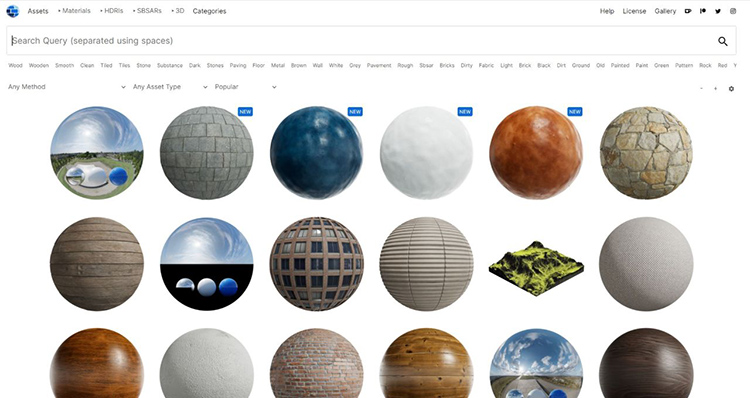Open the Instagram icon link
The width and height of the screenshot is (750, 398).
point(733,11)
